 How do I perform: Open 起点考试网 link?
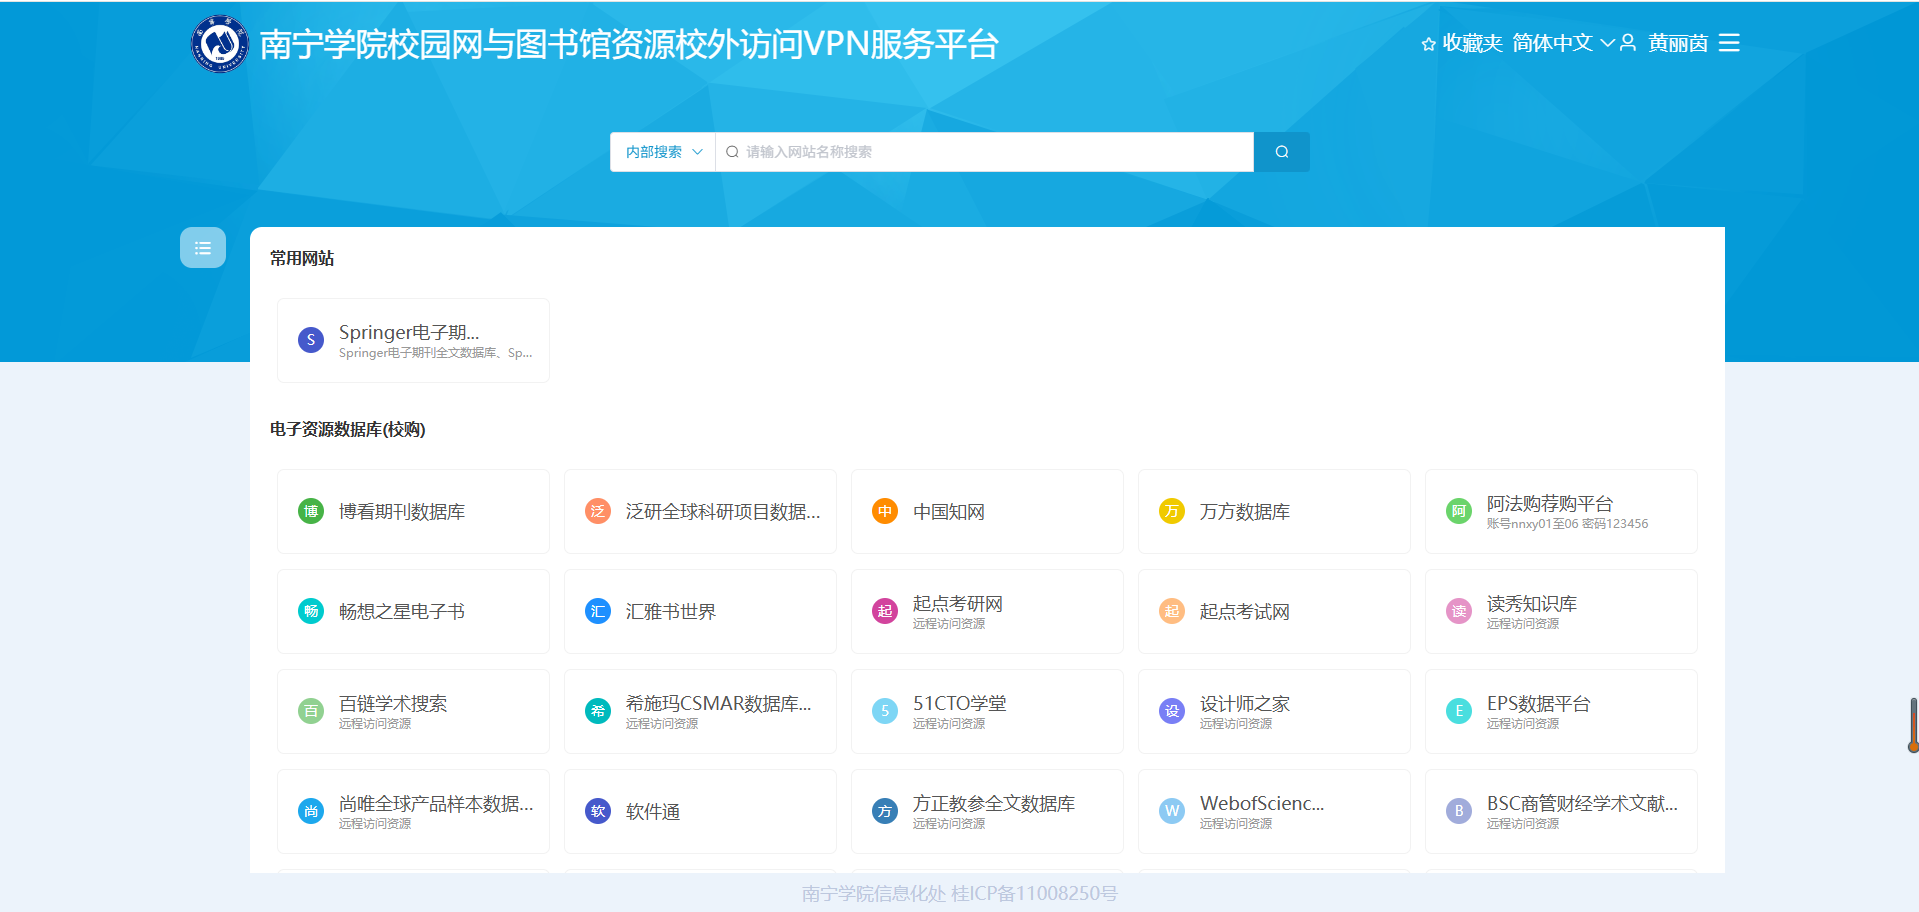(1245, 611)
